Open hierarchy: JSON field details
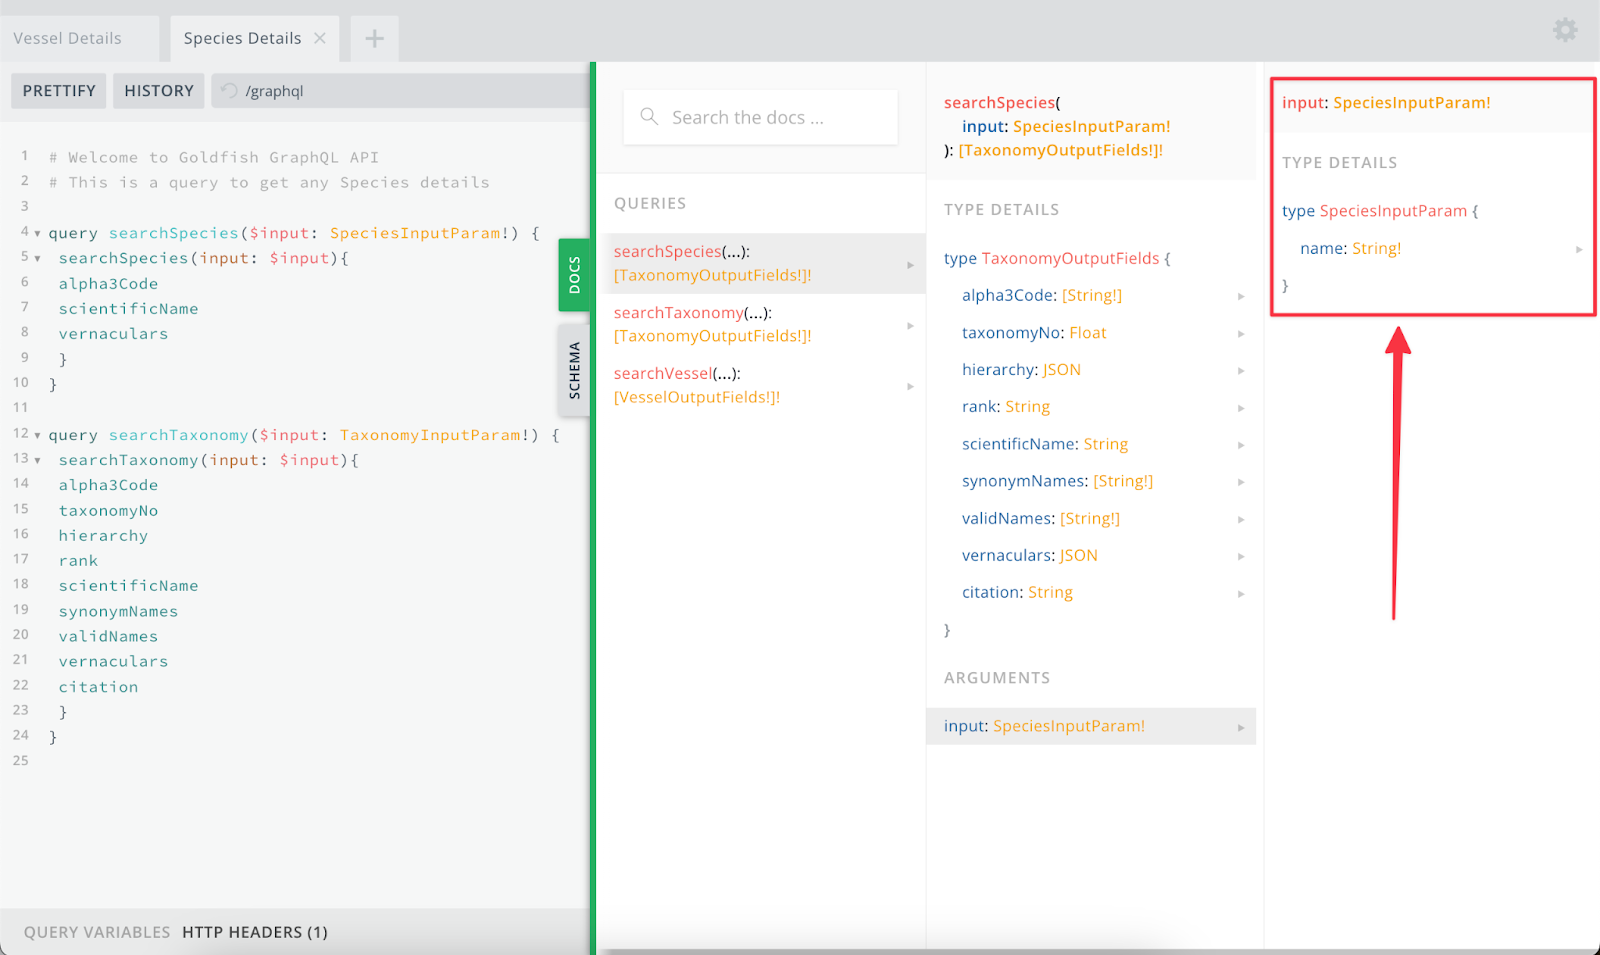This screenshot has height=955, width=1600. 1091,370
